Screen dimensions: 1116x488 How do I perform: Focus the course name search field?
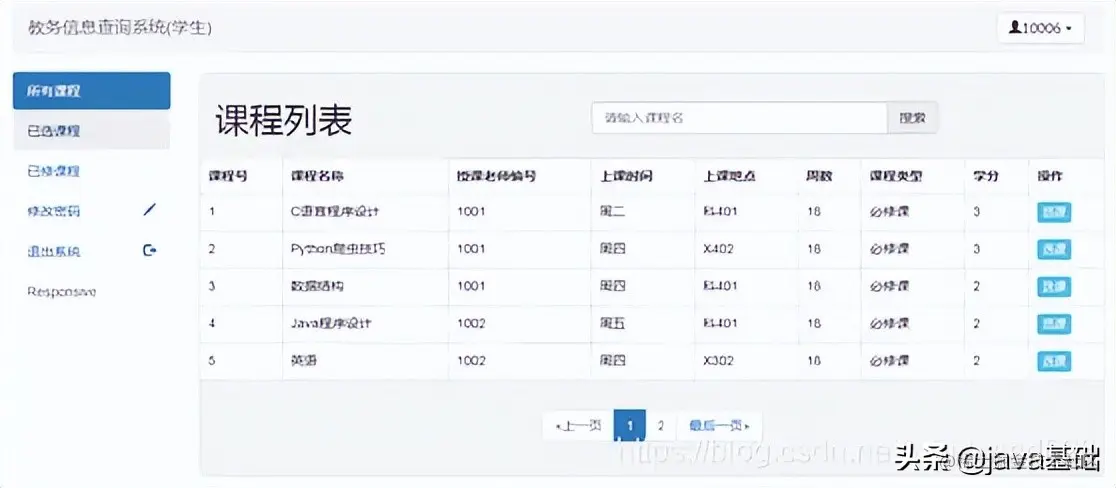[739, 118]
